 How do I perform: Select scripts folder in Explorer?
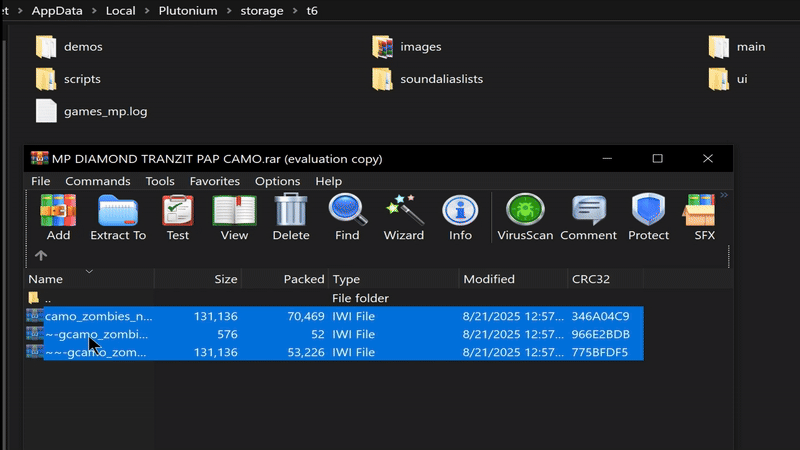click(x=68, y=79)
